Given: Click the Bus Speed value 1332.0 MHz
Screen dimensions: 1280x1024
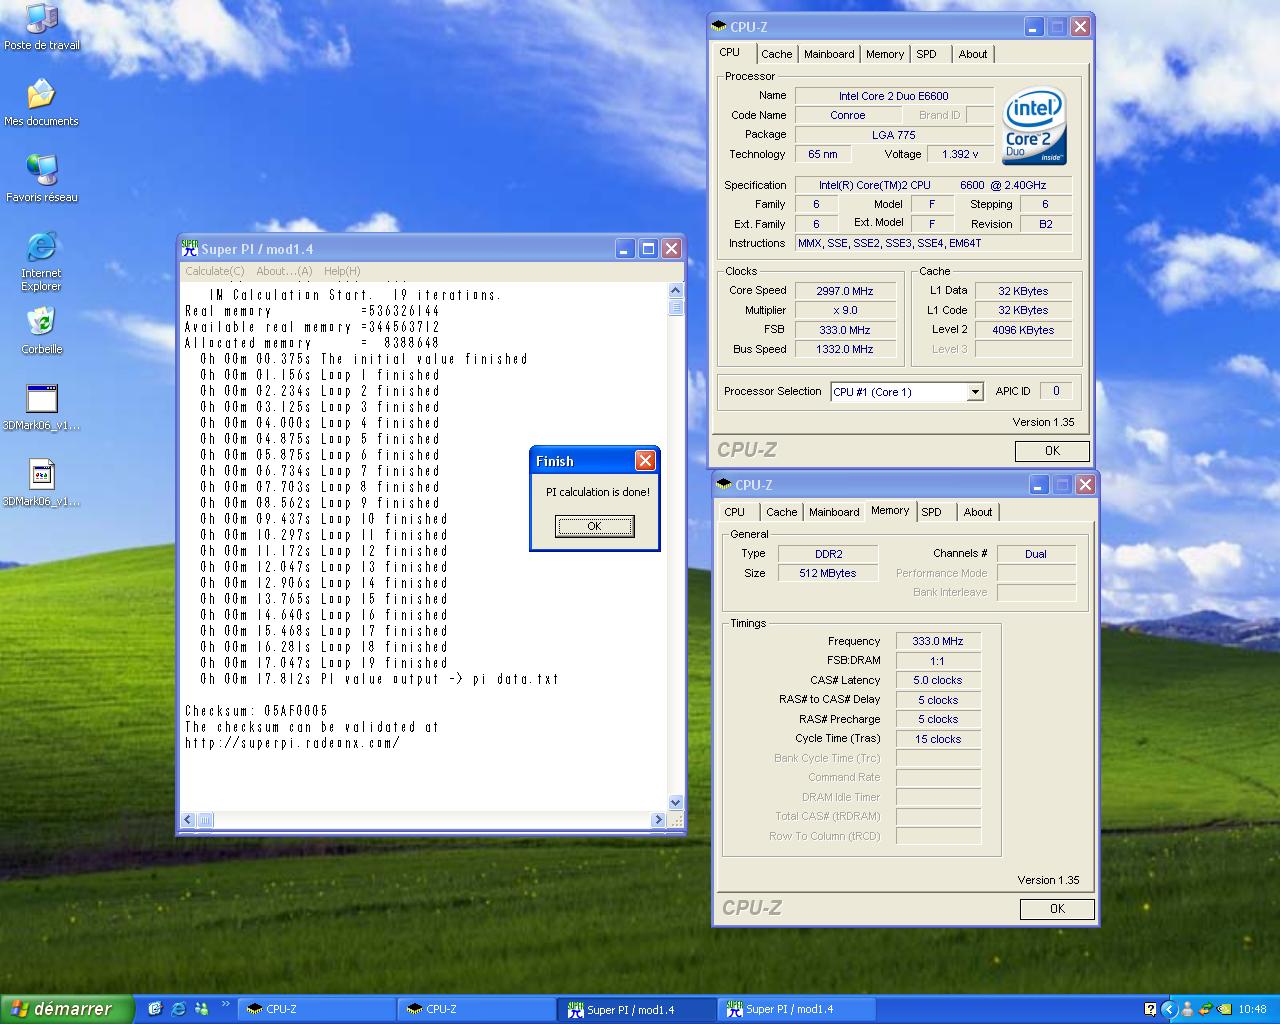Looking at the screenshot, I should click(845, 349).
